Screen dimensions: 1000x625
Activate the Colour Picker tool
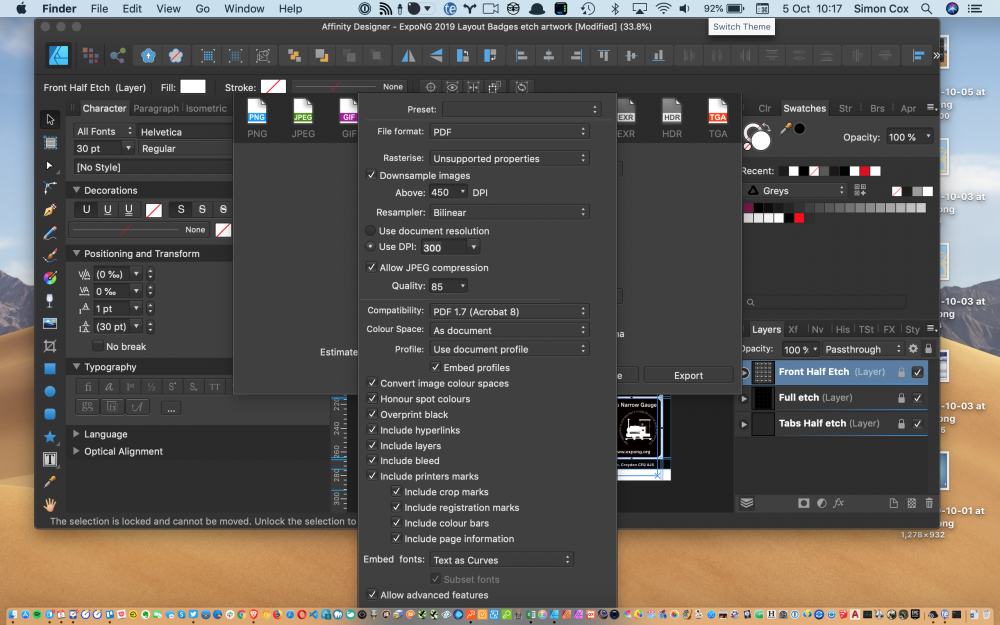coord(51,481)
